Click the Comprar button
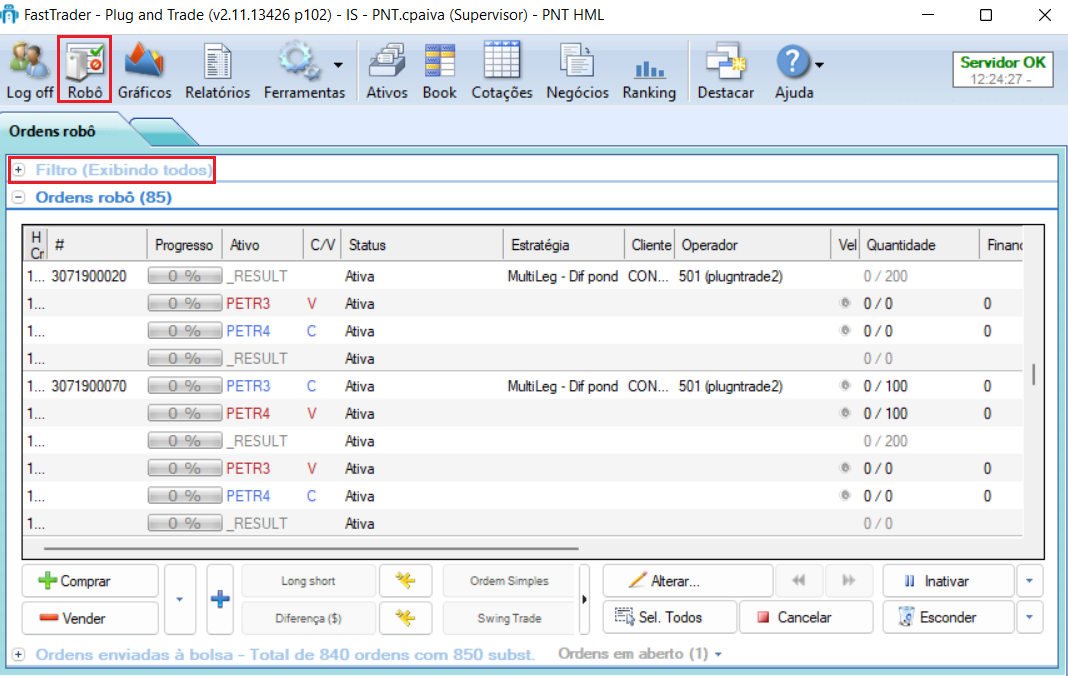This screenshot has height=676, width=1068. 90,581
